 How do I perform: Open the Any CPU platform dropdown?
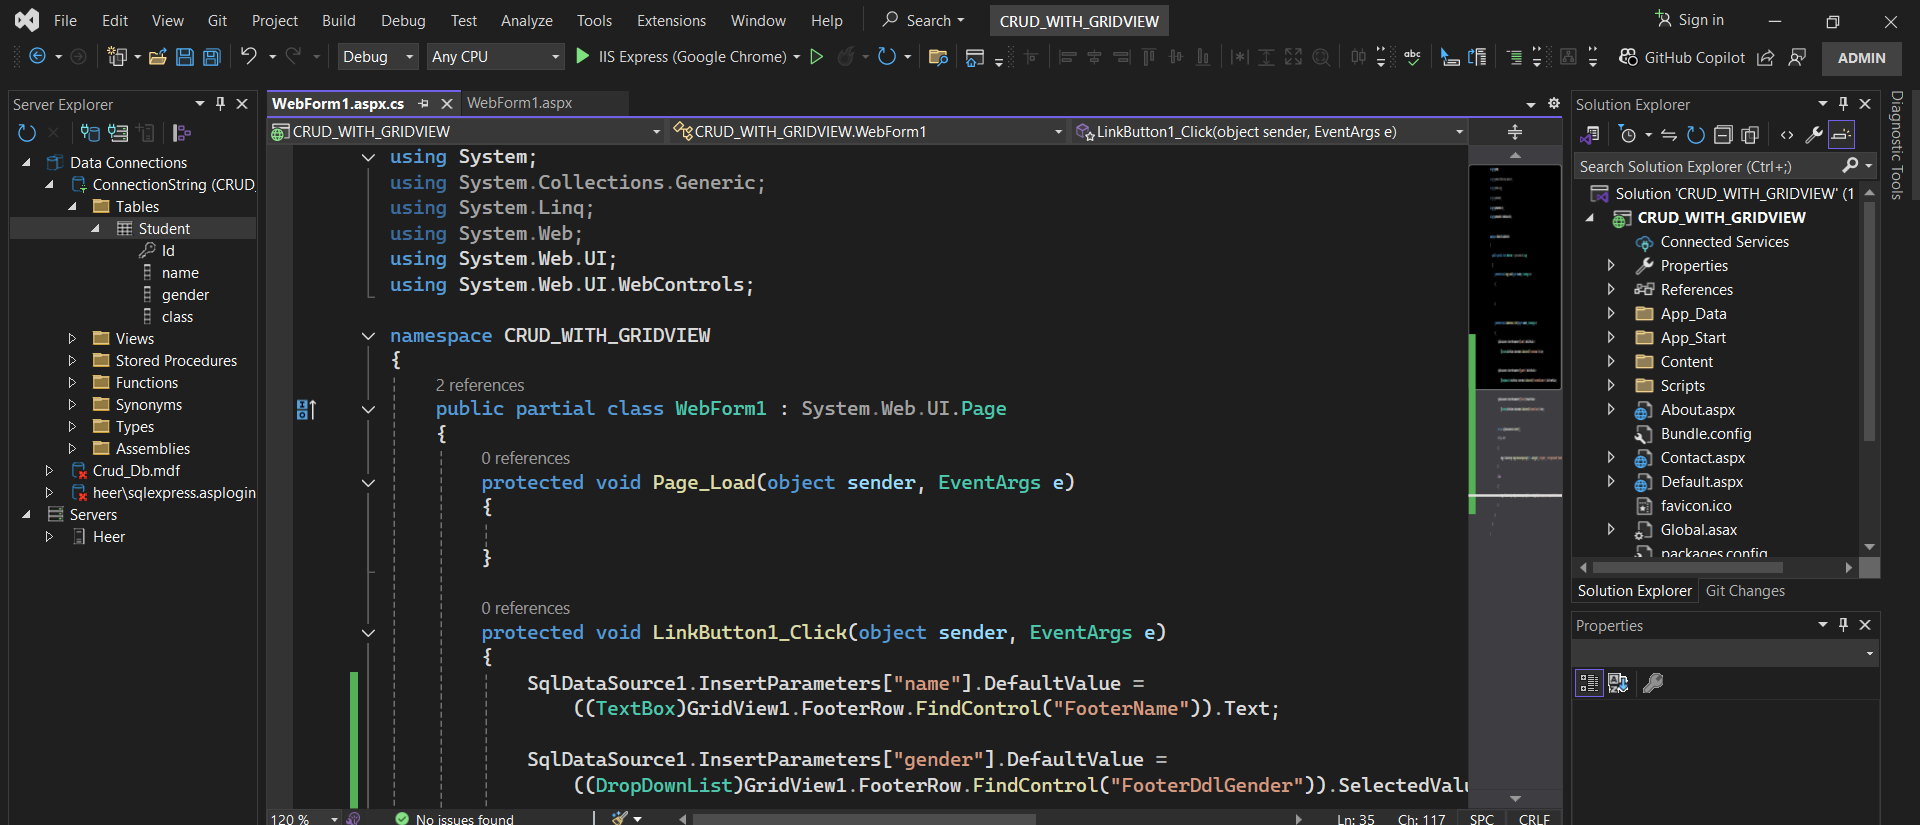[x=495, y=57]
